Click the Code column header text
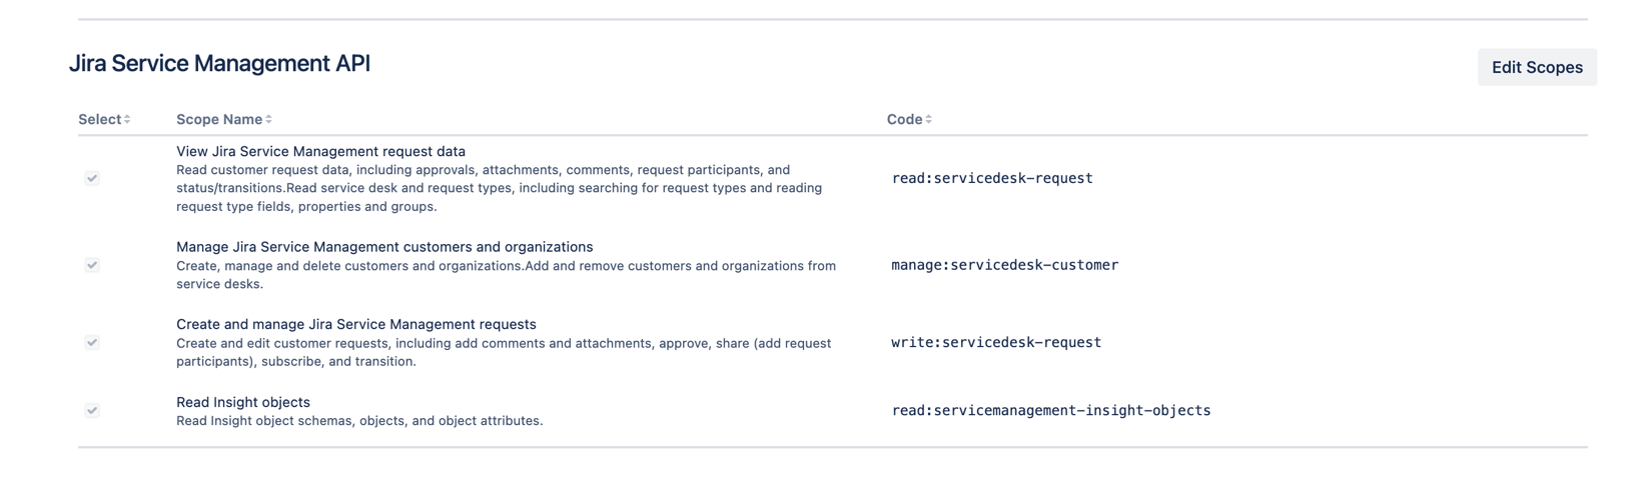This screenshot has width=1650, height=495. tap(904, 120)
